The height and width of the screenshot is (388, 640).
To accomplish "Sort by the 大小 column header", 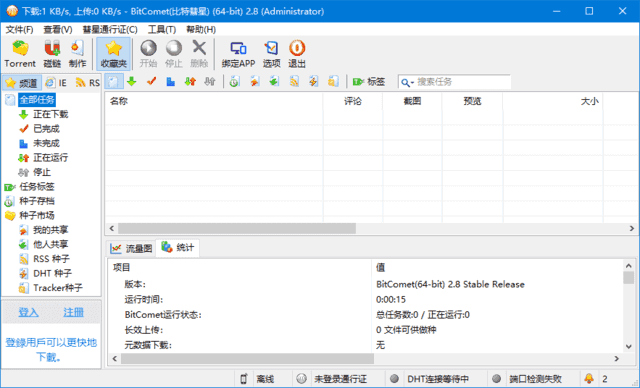I will pyautogui.click(x=553, y=101).
